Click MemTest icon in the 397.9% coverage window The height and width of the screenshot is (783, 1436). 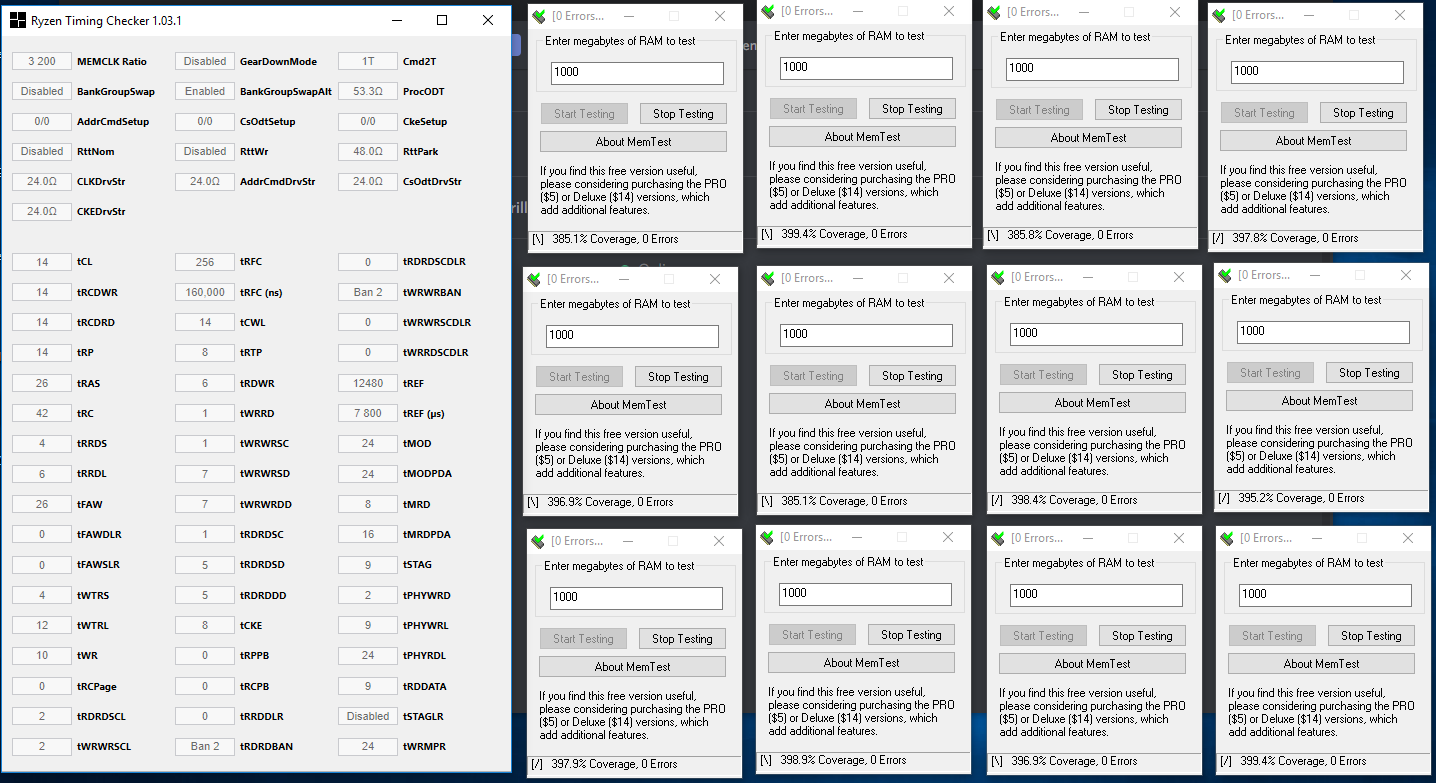[538, 541]
